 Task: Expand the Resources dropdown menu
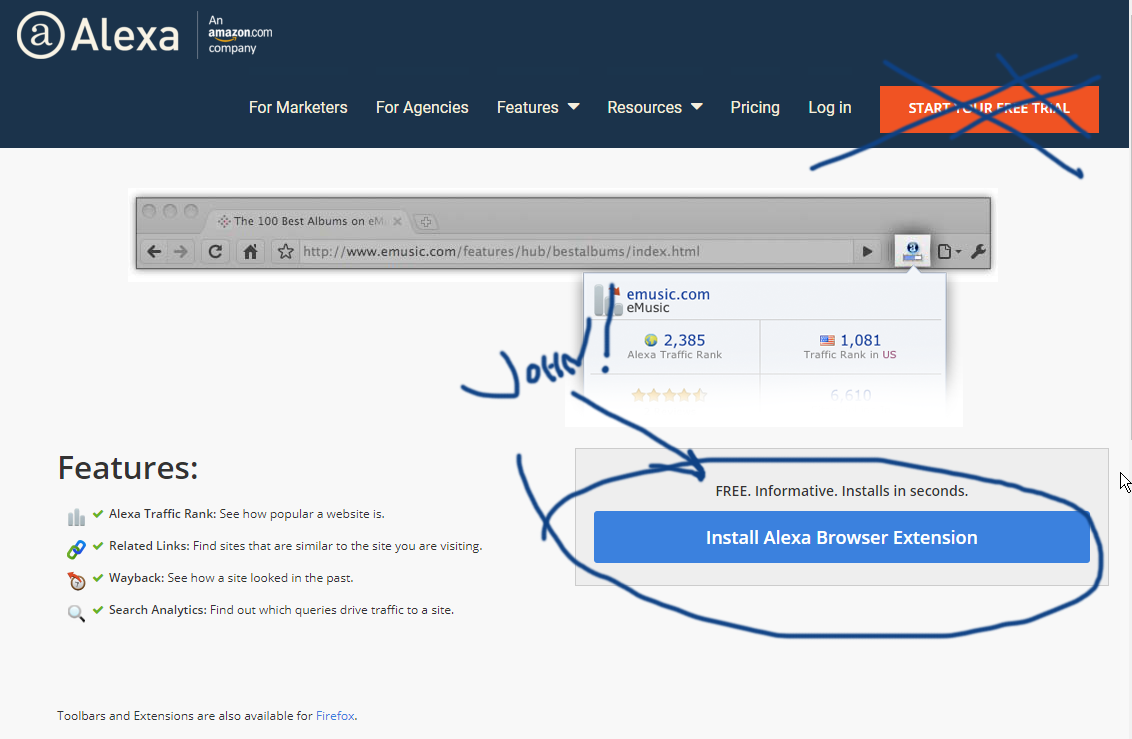tap(655, 108)
